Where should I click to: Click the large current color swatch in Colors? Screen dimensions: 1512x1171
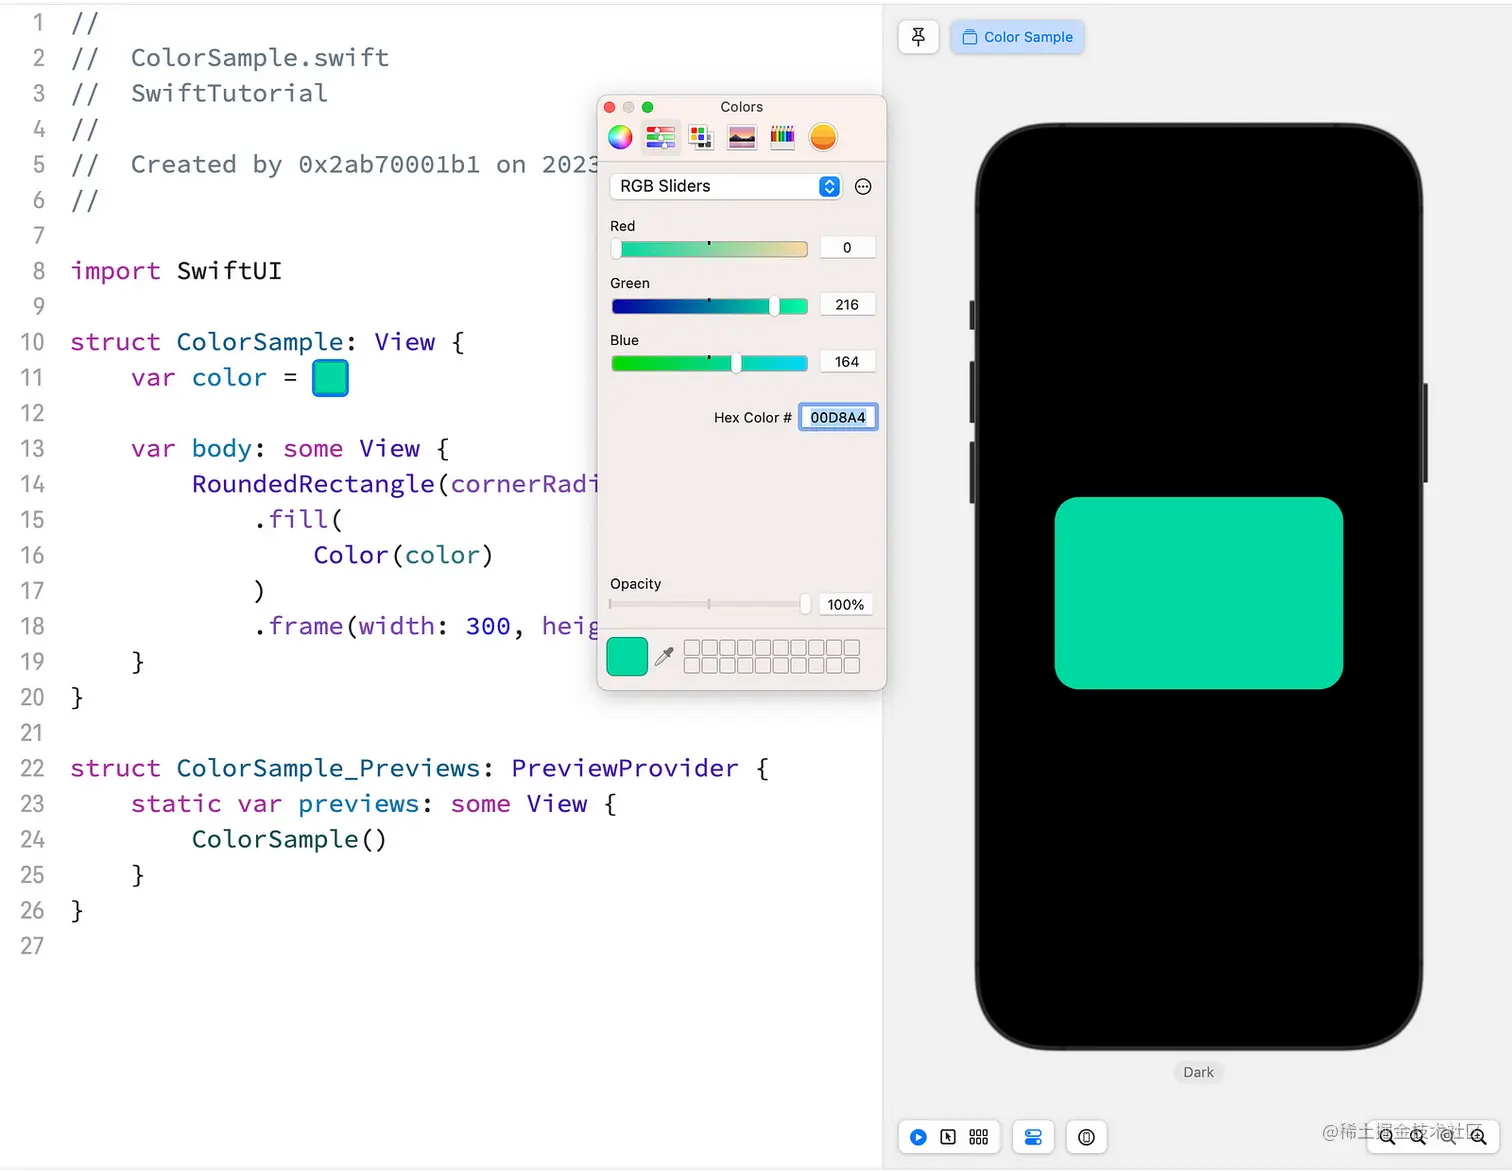pos(627,656)
